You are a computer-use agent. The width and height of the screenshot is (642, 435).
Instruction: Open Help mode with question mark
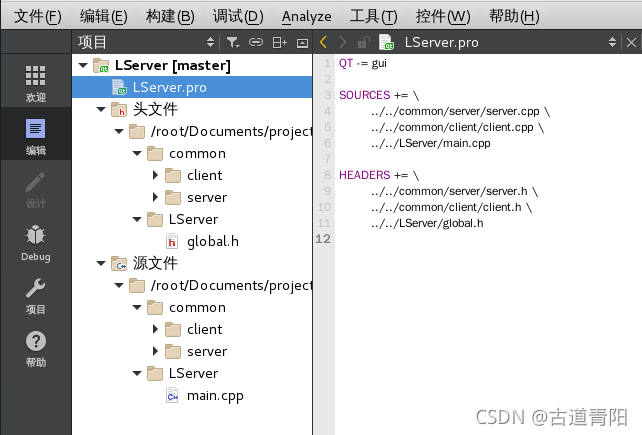(x=36, y=349)
